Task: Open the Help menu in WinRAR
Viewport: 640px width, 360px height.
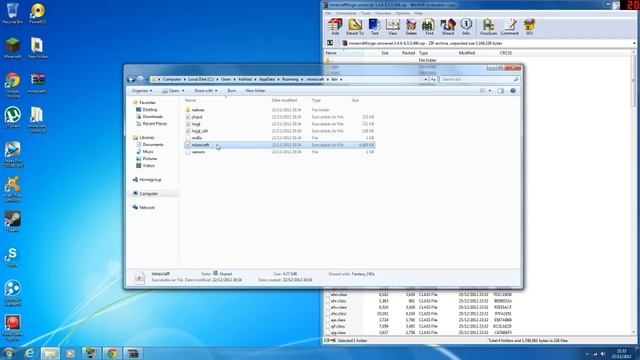Action: pyautogui.click(x=418, y=13)
